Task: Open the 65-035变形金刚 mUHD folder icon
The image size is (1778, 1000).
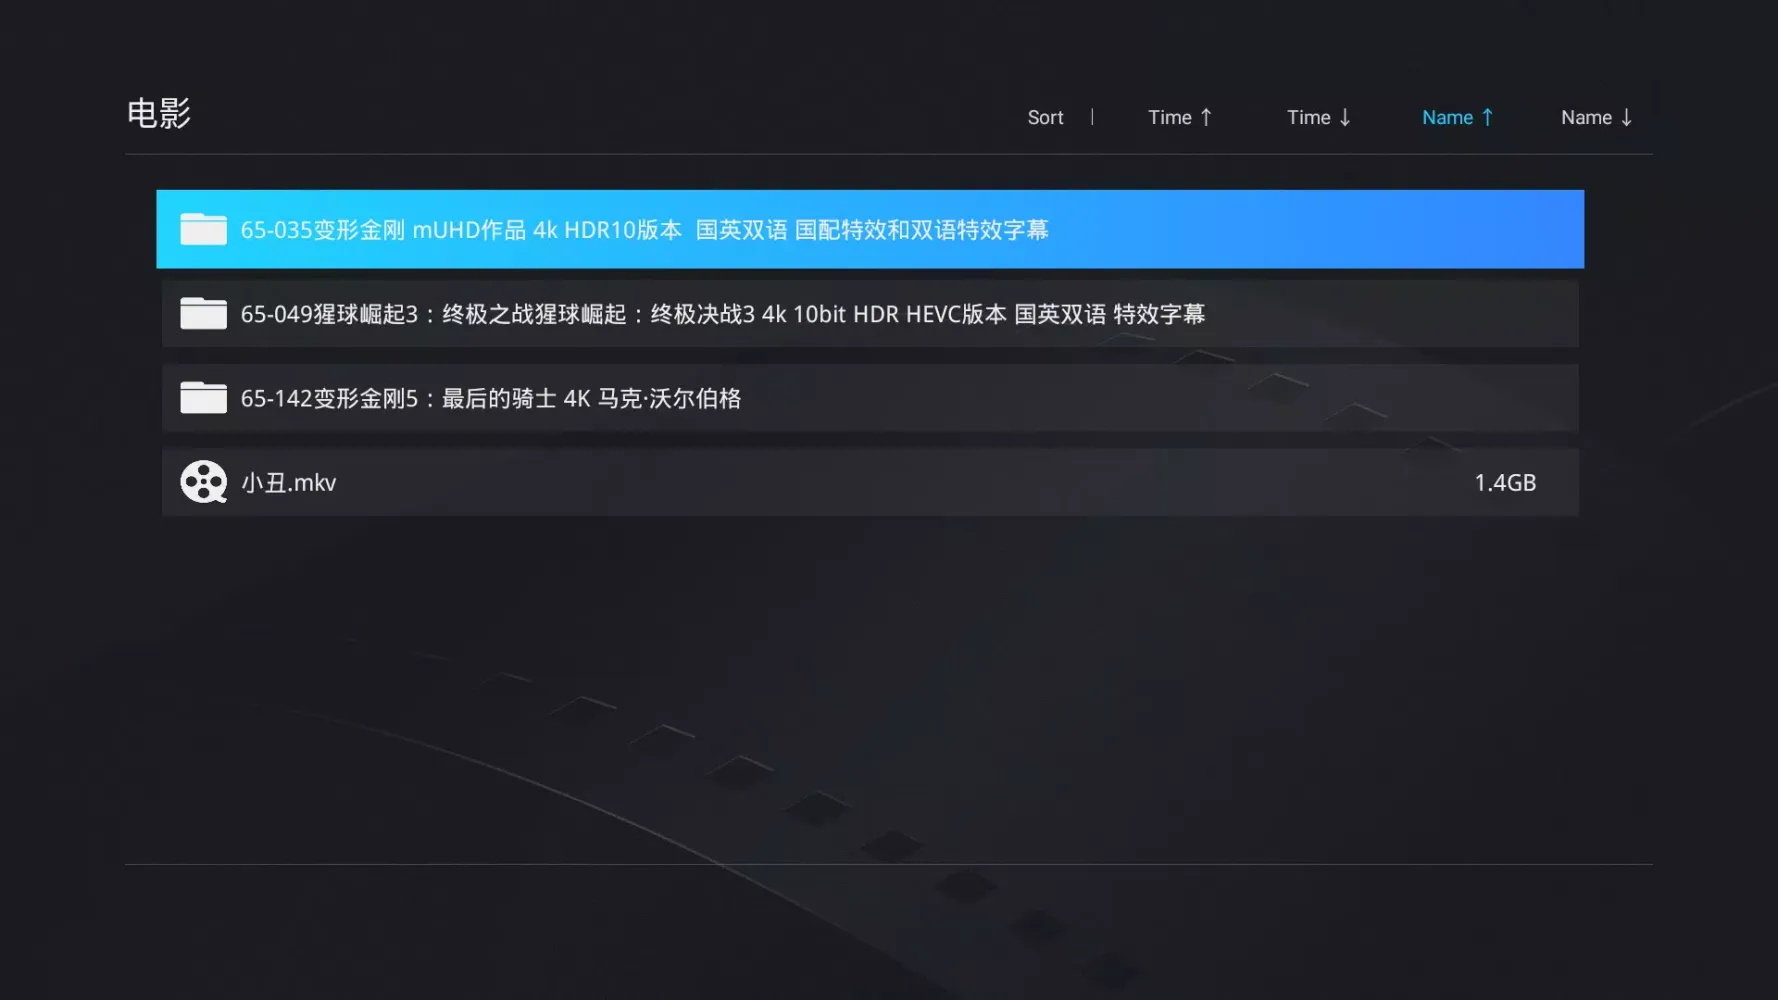Action: point(203,229)
